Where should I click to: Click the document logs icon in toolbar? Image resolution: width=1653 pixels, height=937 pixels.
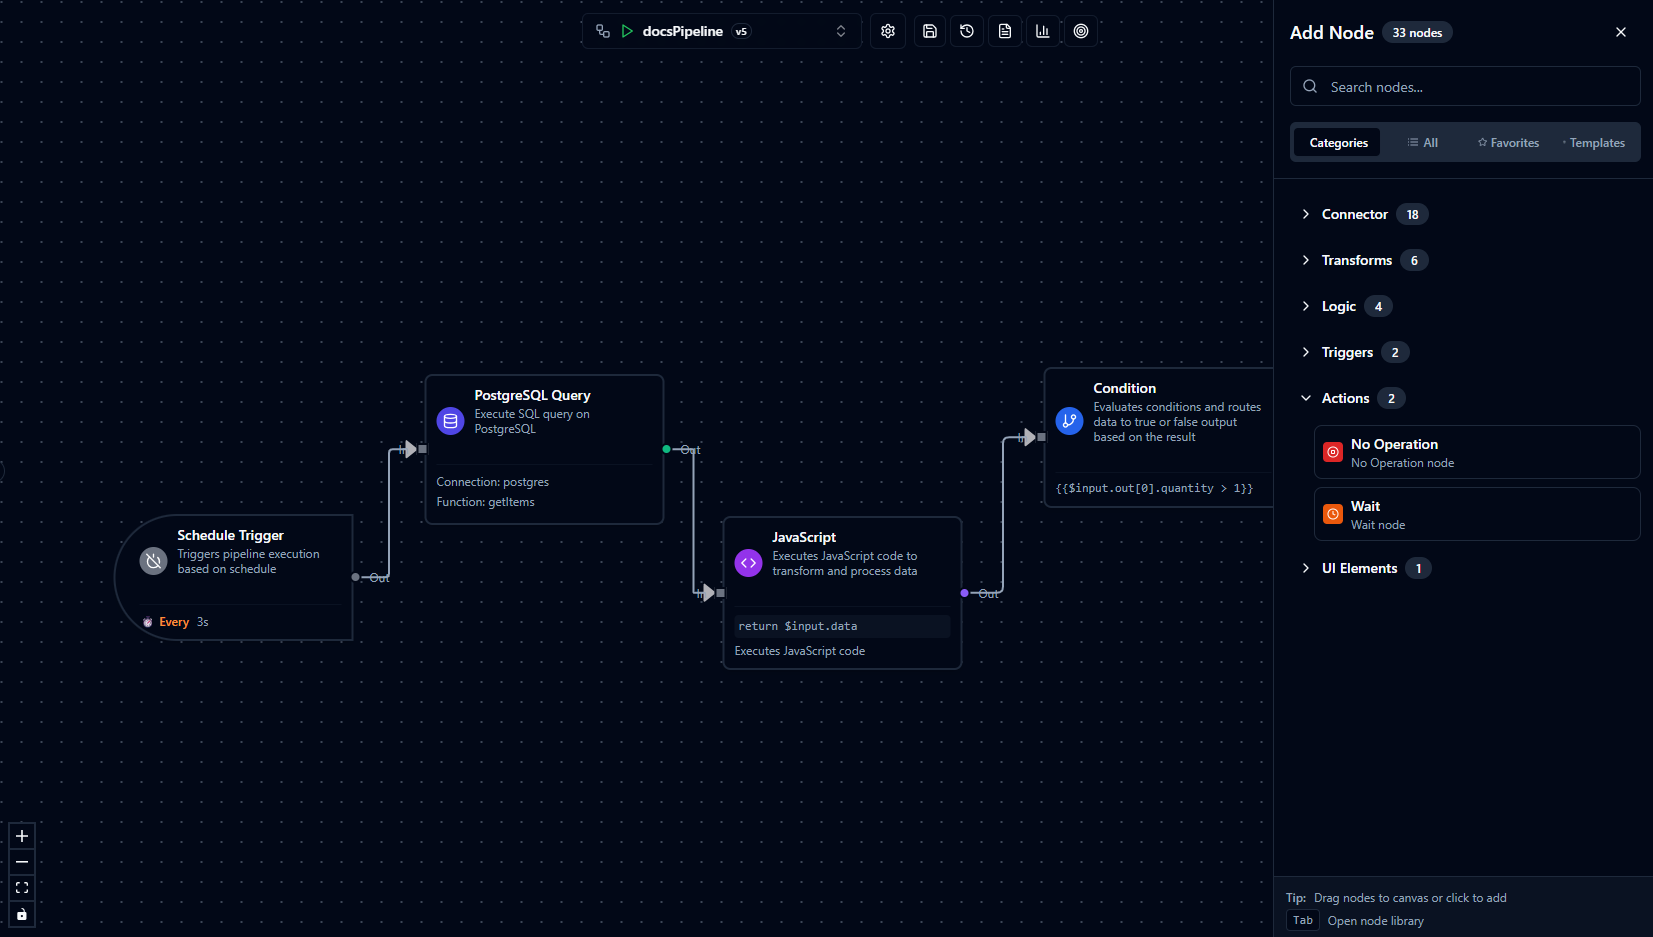click(1005, 31)
